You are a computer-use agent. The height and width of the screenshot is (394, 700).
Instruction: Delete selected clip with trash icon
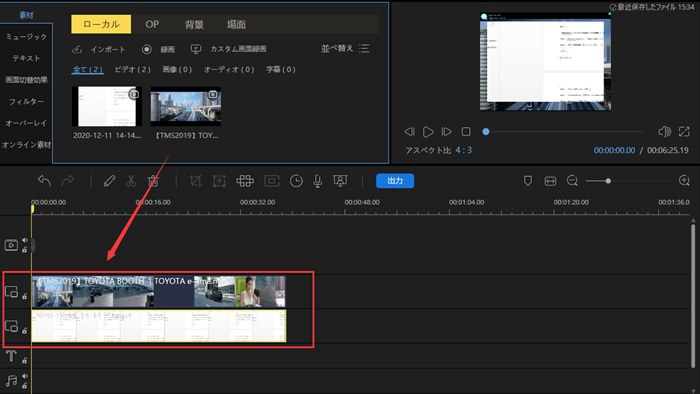point(153,181)
